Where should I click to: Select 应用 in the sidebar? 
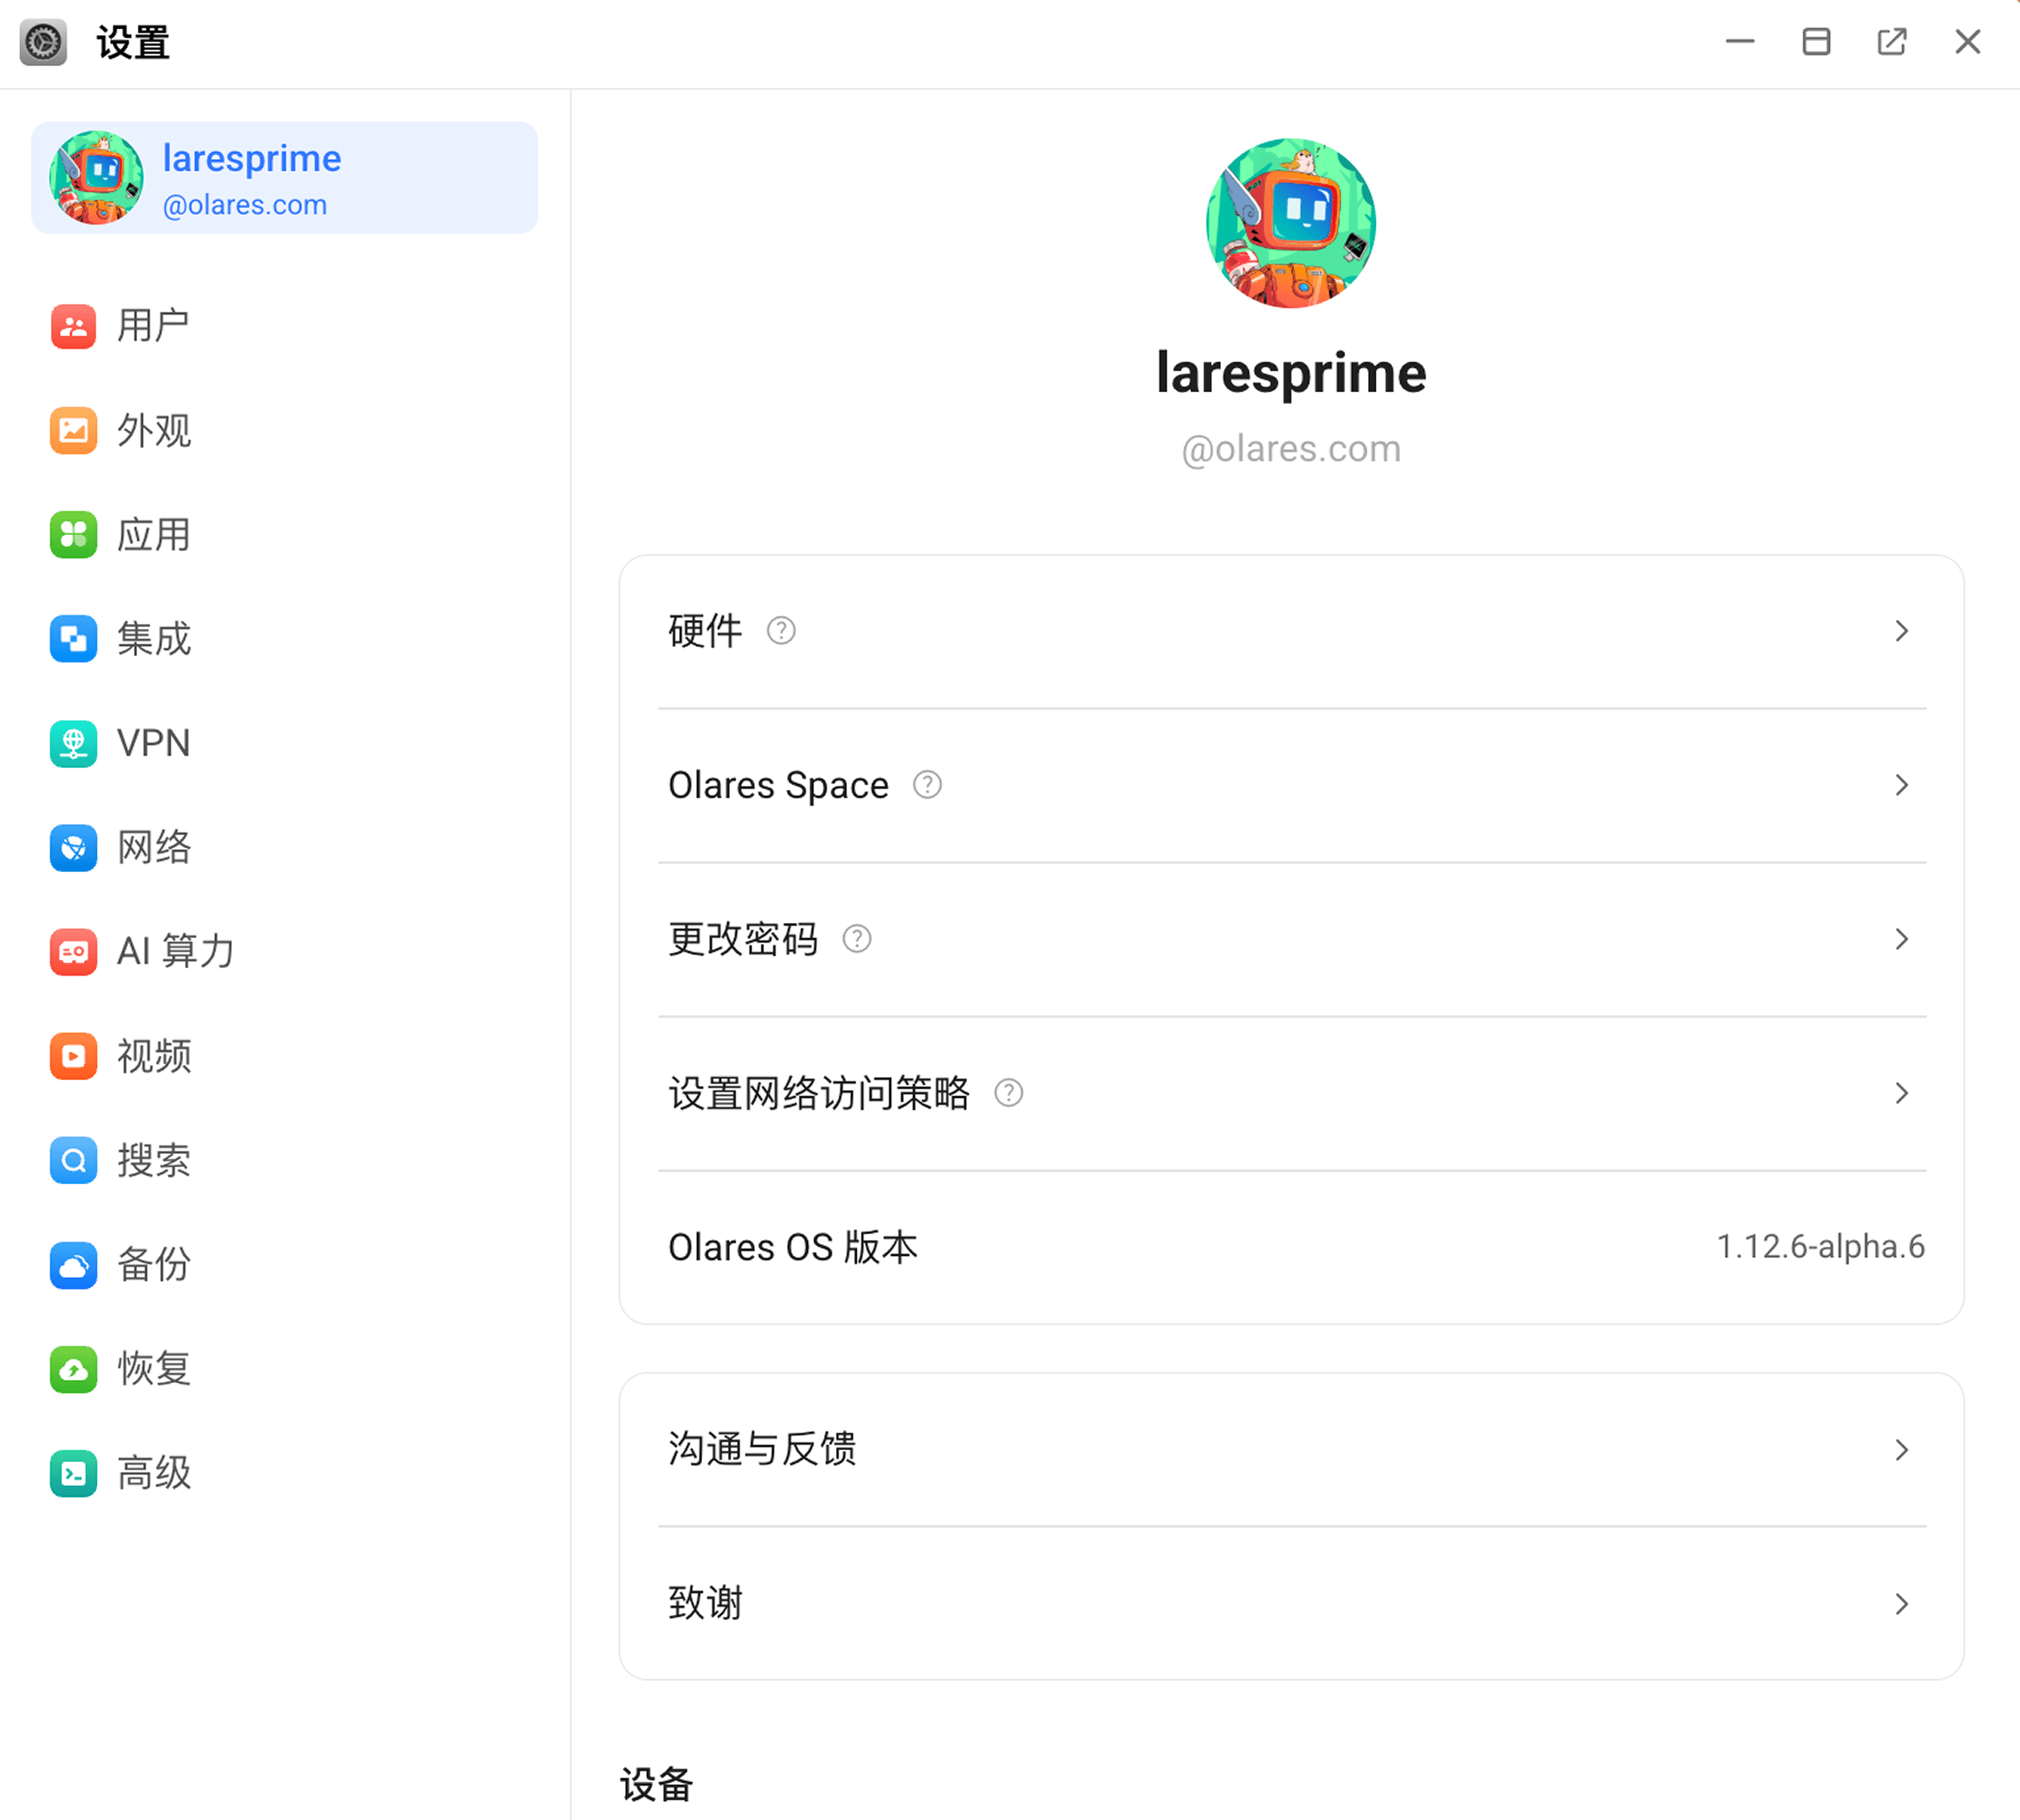[x=284, y=535]
